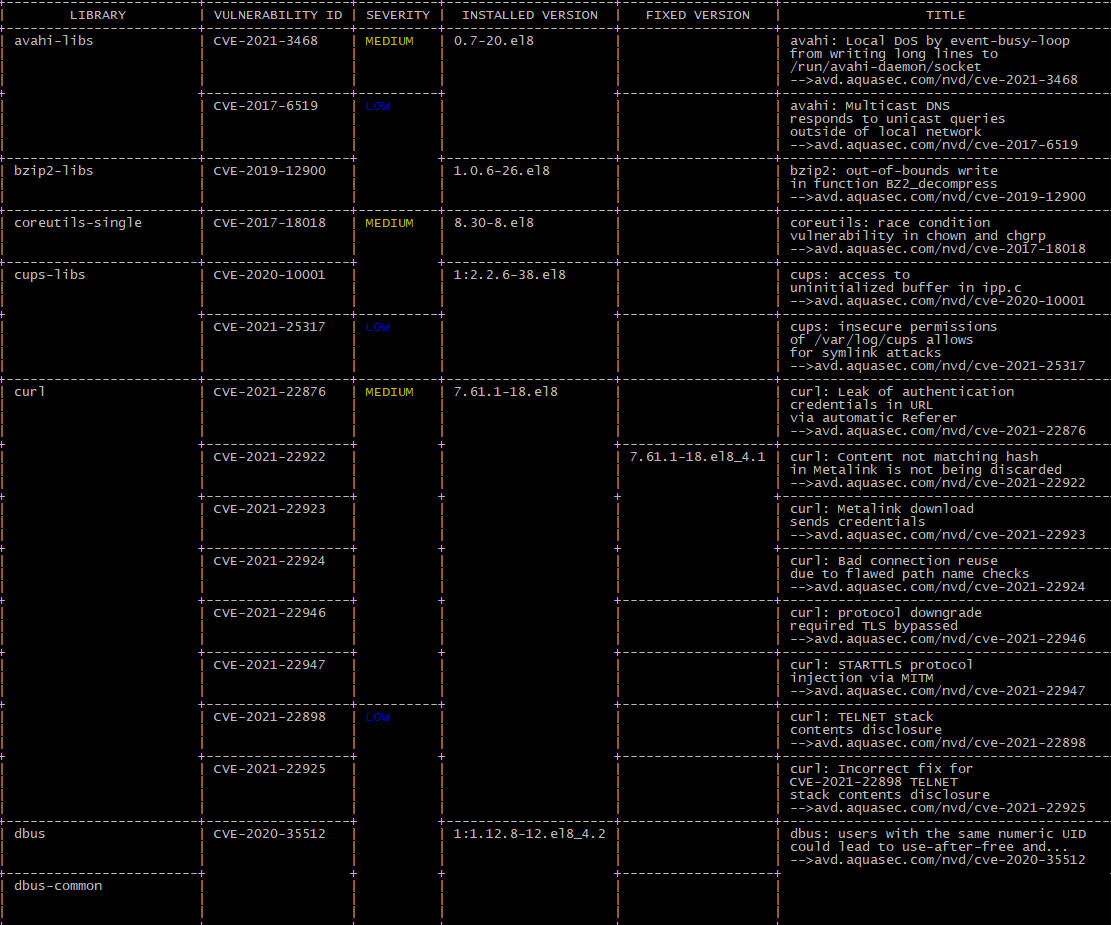This screenshot has height=925, width=1111.
Task: Open avd.aquasec.com link for cve-2021-25317
Action: coord(938,366)
